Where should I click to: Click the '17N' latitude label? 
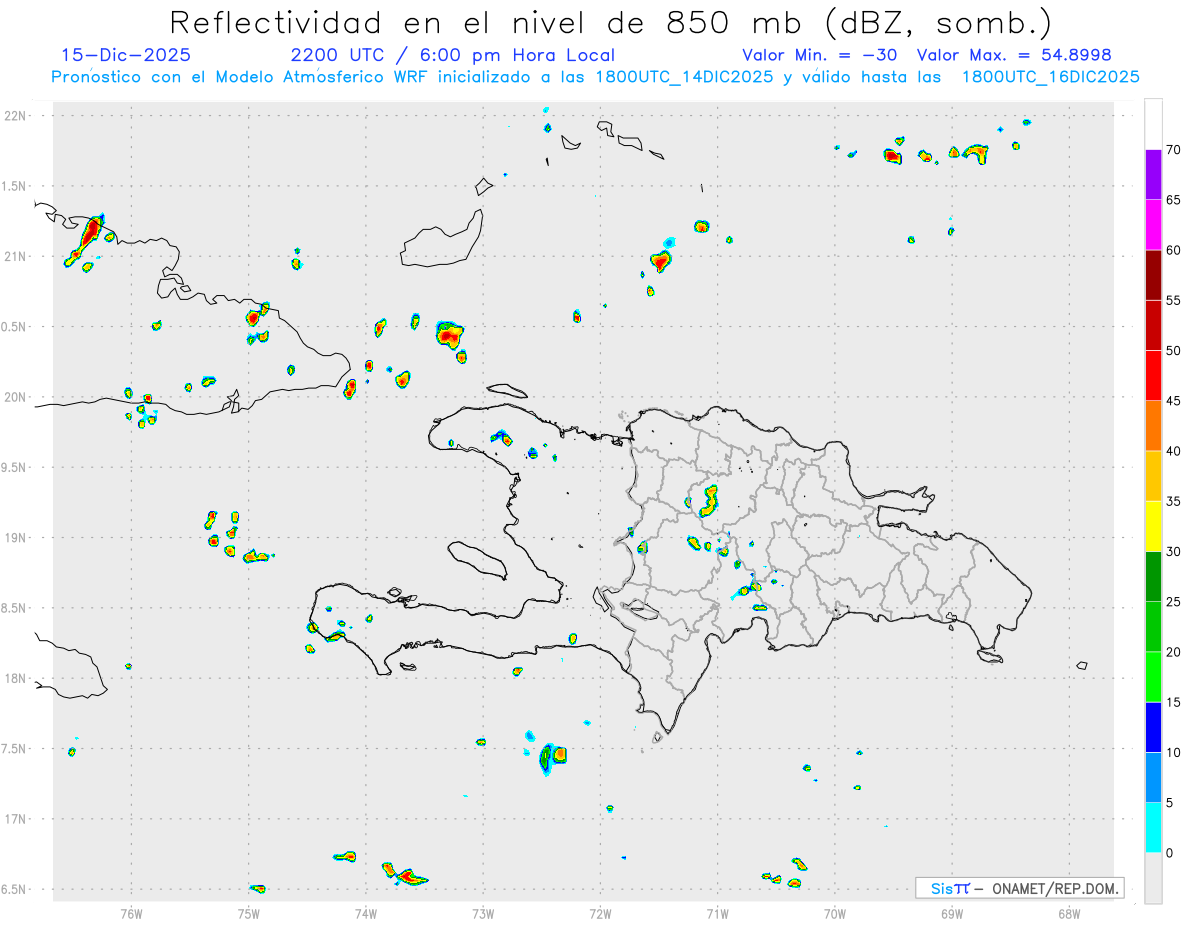click(x=17, y=819)
